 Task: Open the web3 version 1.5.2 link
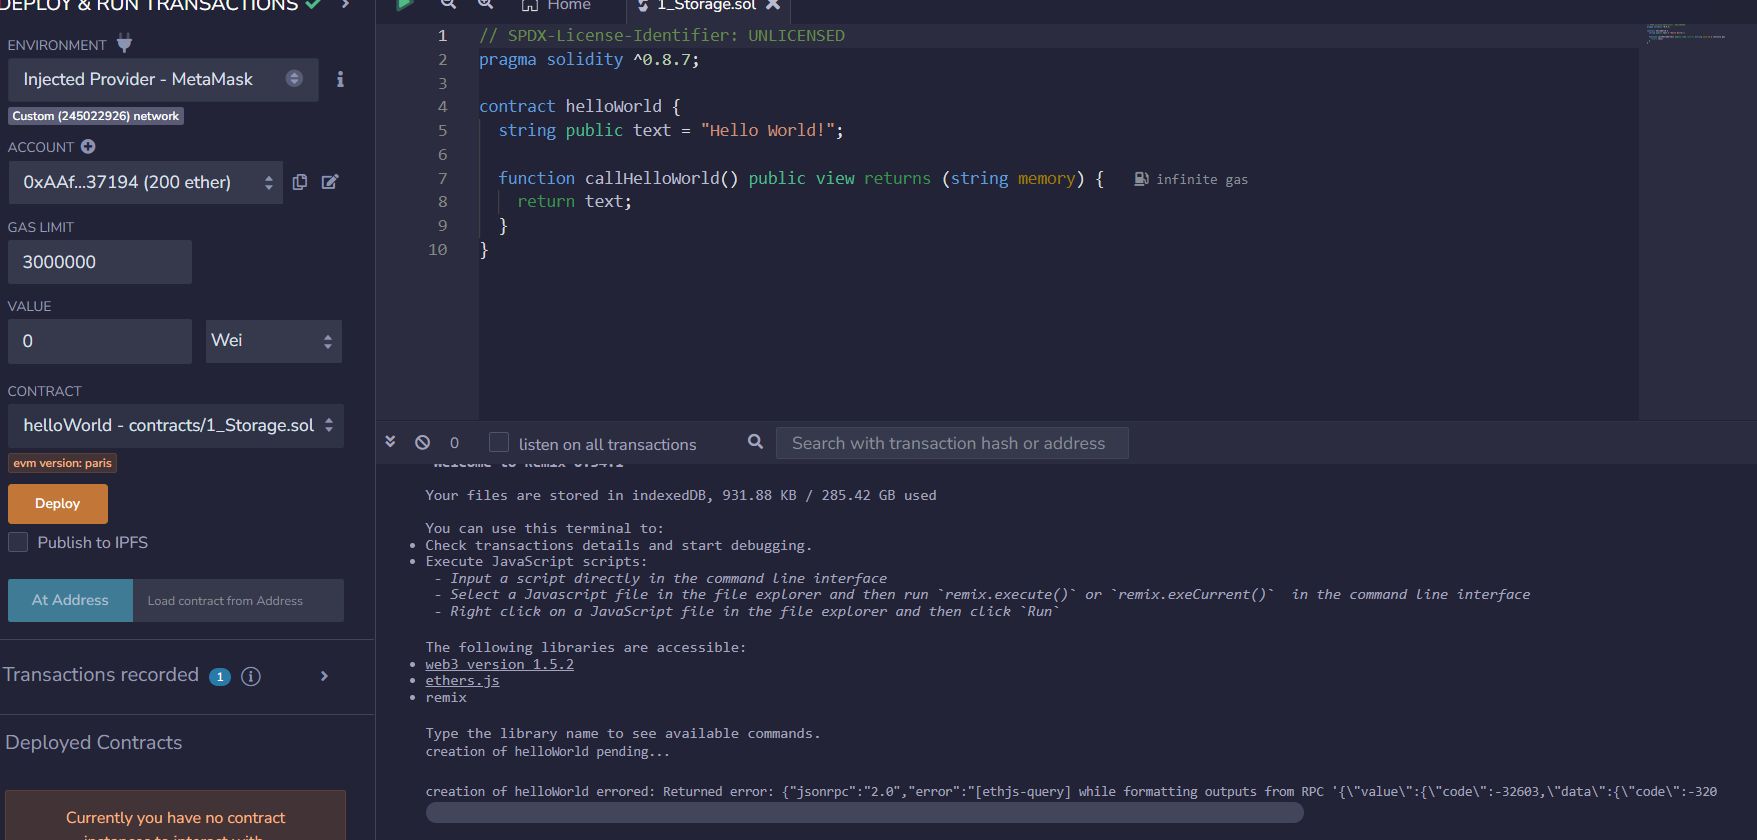pyautogui.click(x=499, y=664)
